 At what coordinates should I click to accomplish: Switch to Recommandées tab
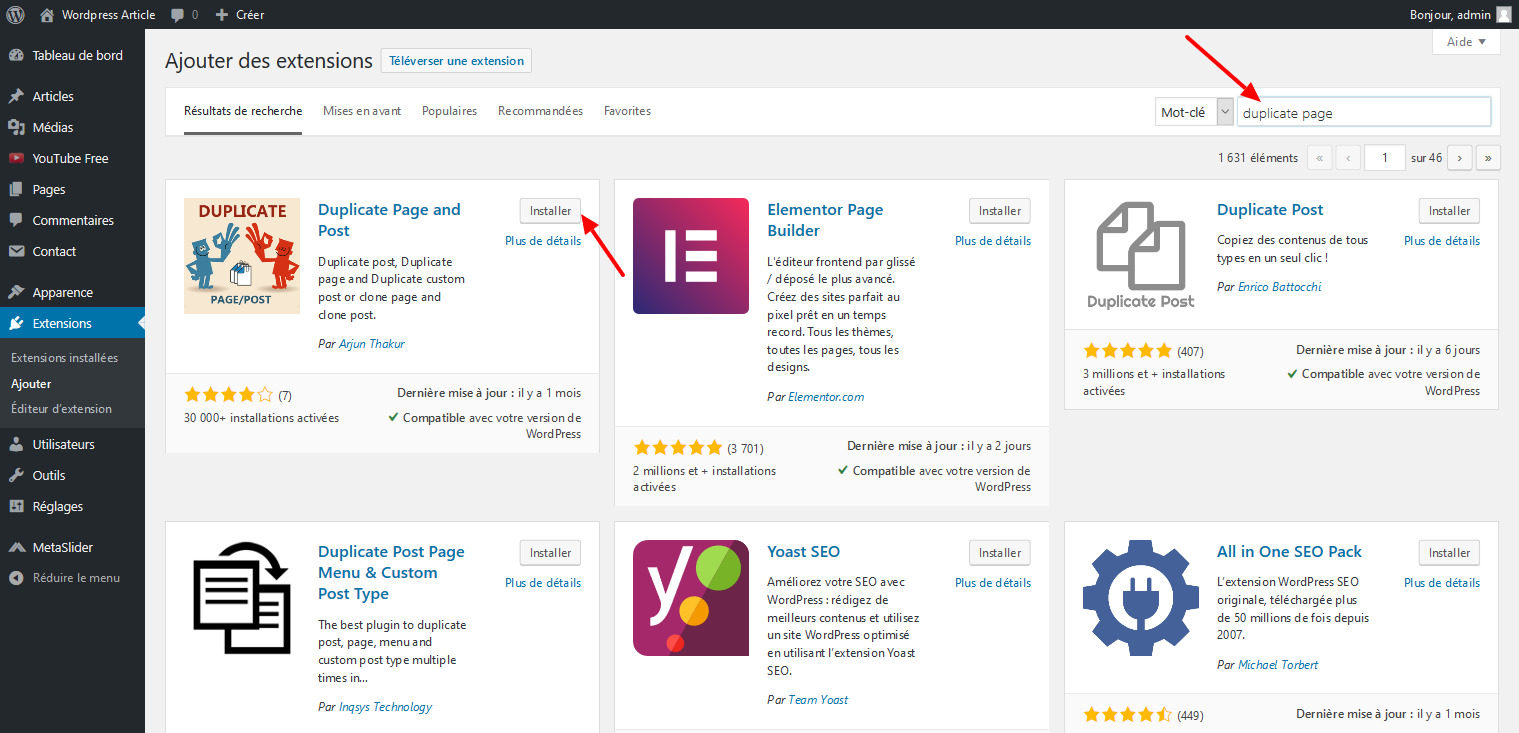540,111
